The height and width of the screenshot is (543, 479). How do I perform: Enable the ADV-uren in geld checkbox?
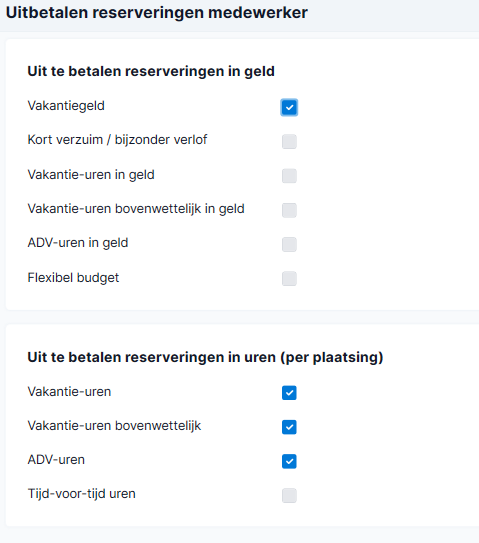[x=289, y=244]
